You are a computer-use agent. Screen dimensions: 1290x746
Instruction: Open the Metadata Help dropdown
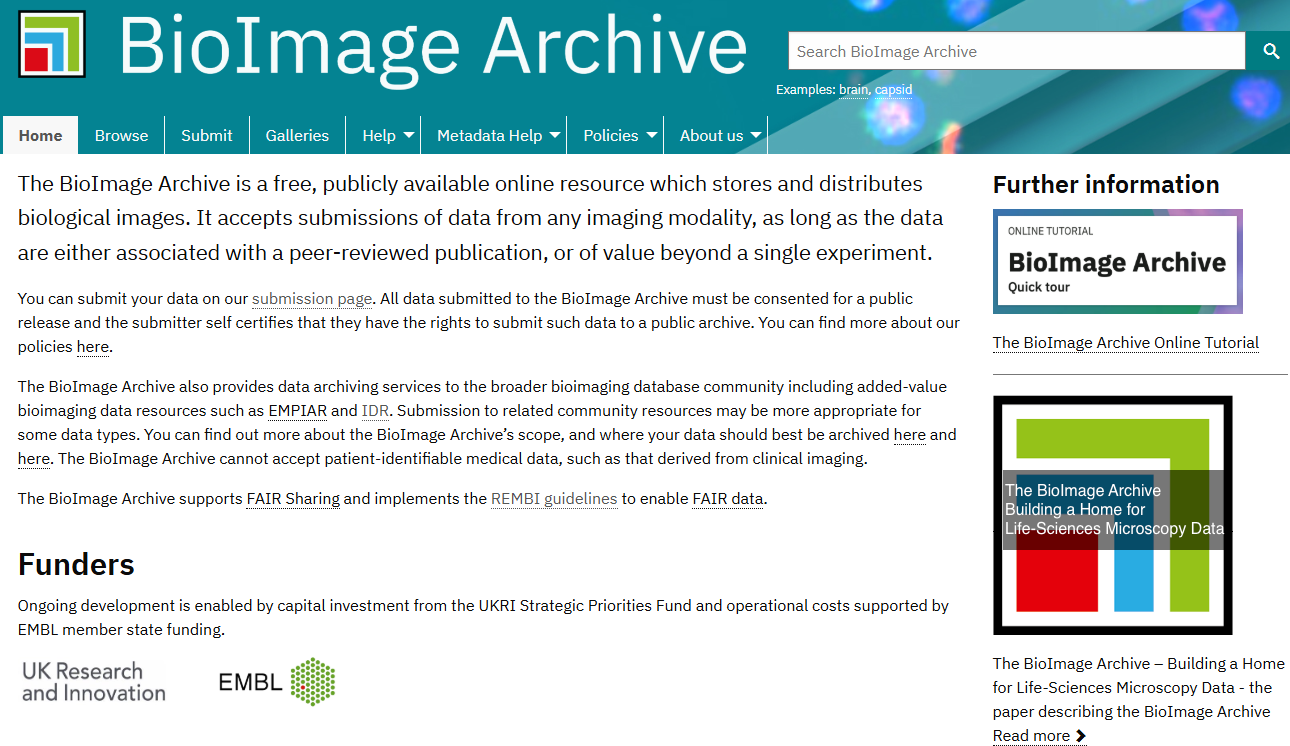pos(493,135)
